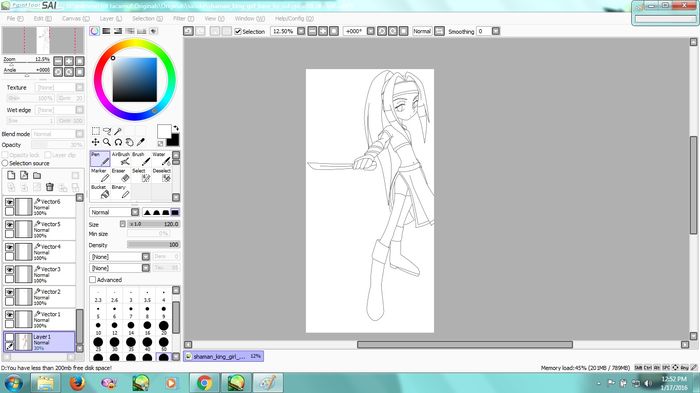700x393 pixels.
Task: Select the Pen tool
Action: click(100, 159)
